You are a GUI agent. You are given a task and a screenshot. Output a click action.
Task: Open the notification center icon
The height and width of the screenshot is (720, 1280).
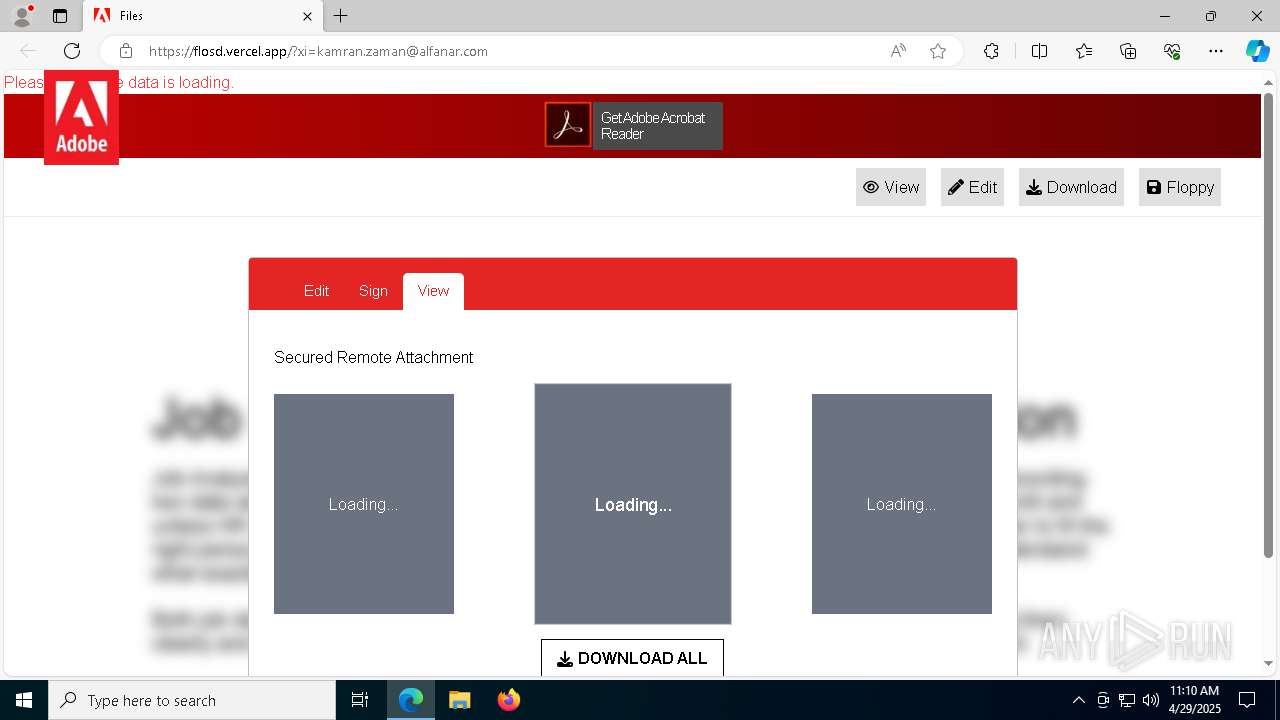(1247, 700)
